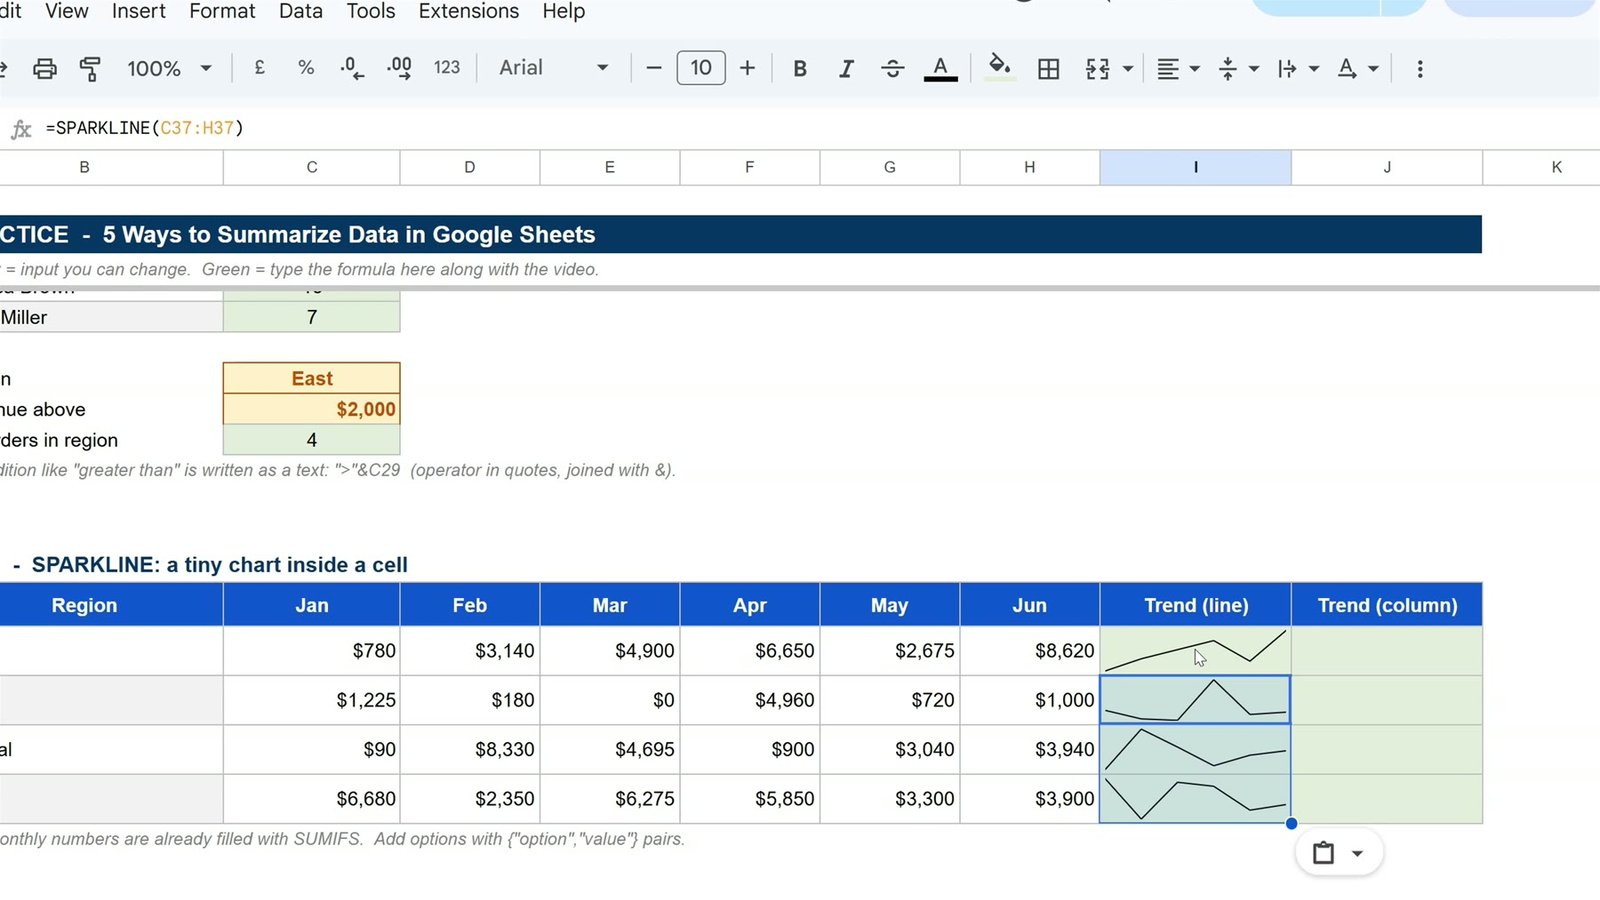Select the Apr value $4,960

[750, 700]
